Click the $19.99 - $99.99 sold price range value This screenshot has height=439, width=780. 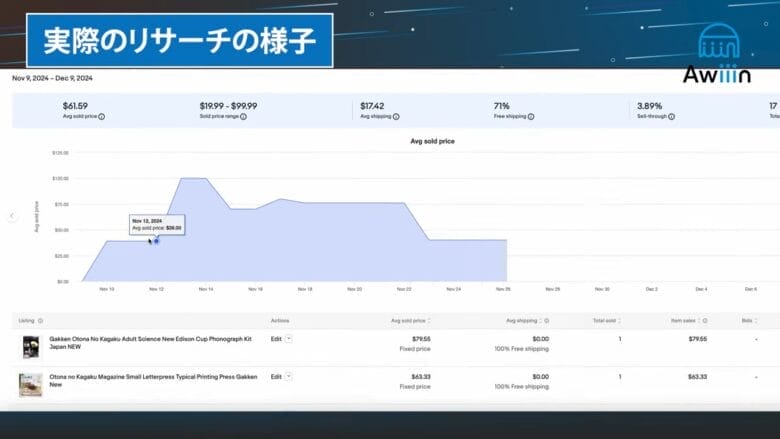click(228, 106)
